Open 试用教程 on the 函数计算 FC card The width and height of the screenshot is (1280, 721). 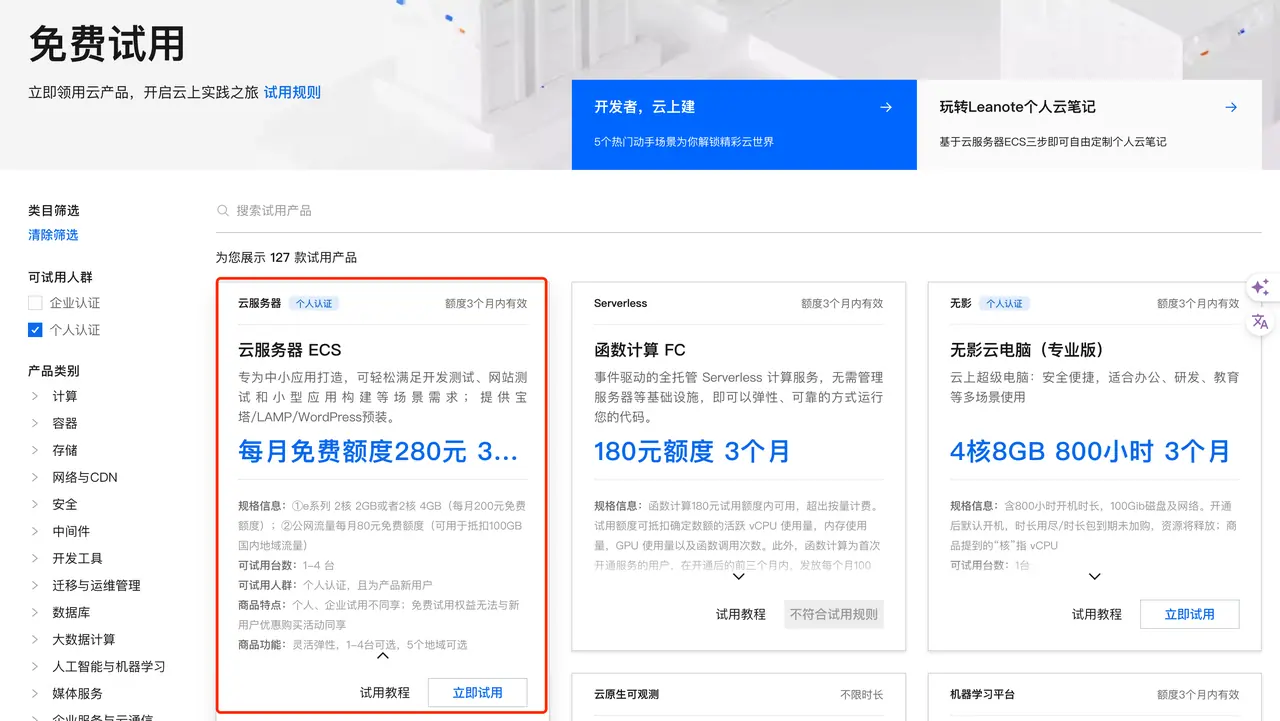click(x=740, y=614)
